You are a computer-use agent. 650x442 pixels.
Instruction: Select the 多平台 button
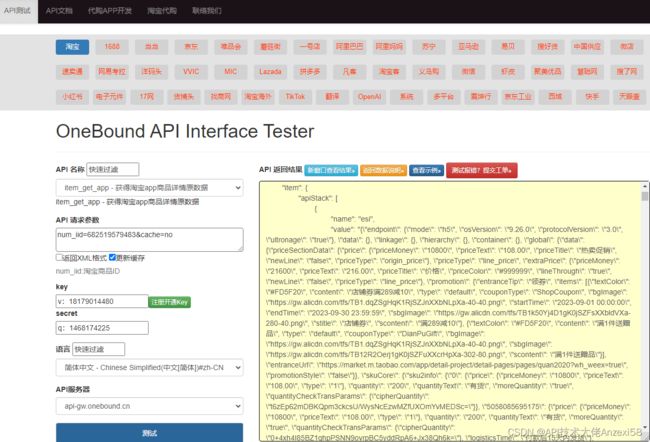pos(444,97)
